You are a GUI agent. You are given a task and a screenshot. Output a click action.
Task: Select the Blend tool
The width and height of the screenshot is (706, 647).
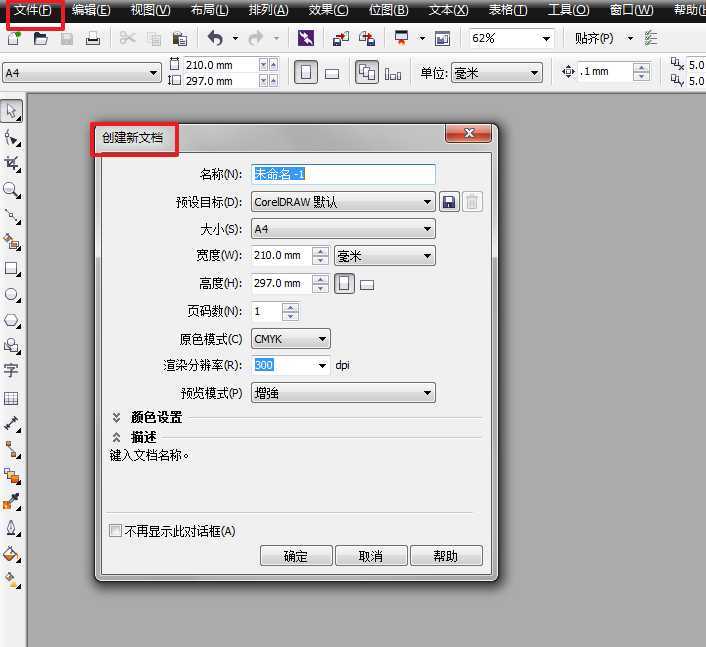point(12,476)
